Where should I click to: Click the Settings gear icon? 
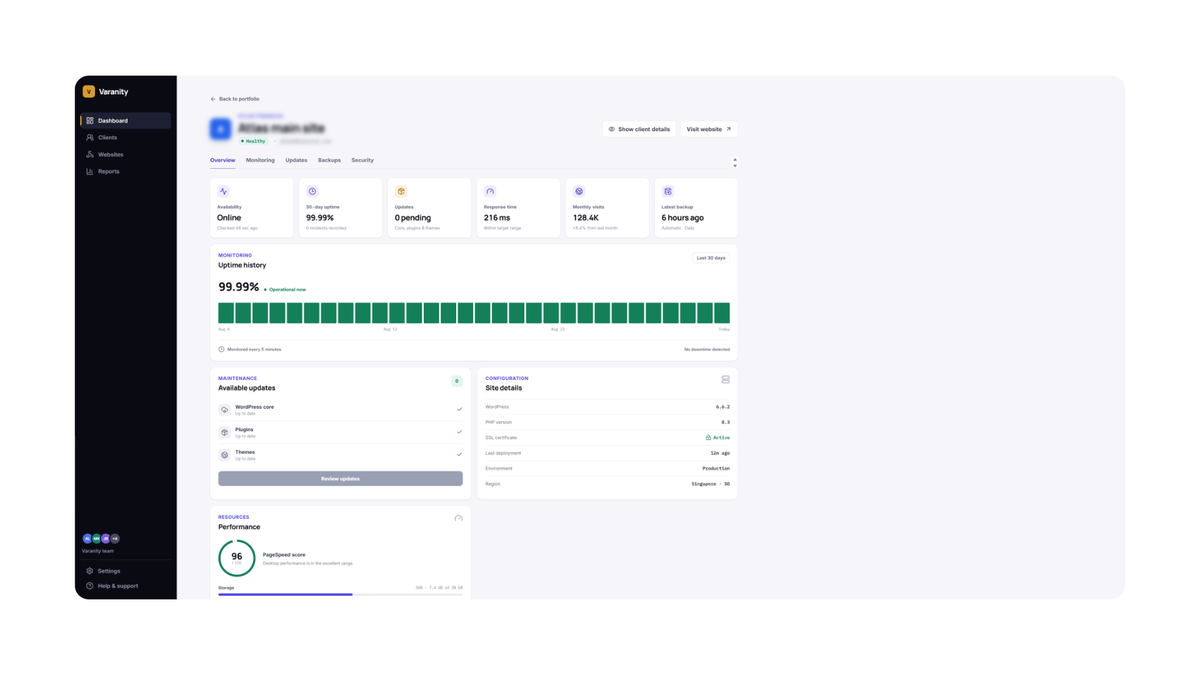(x=90, y=571)
